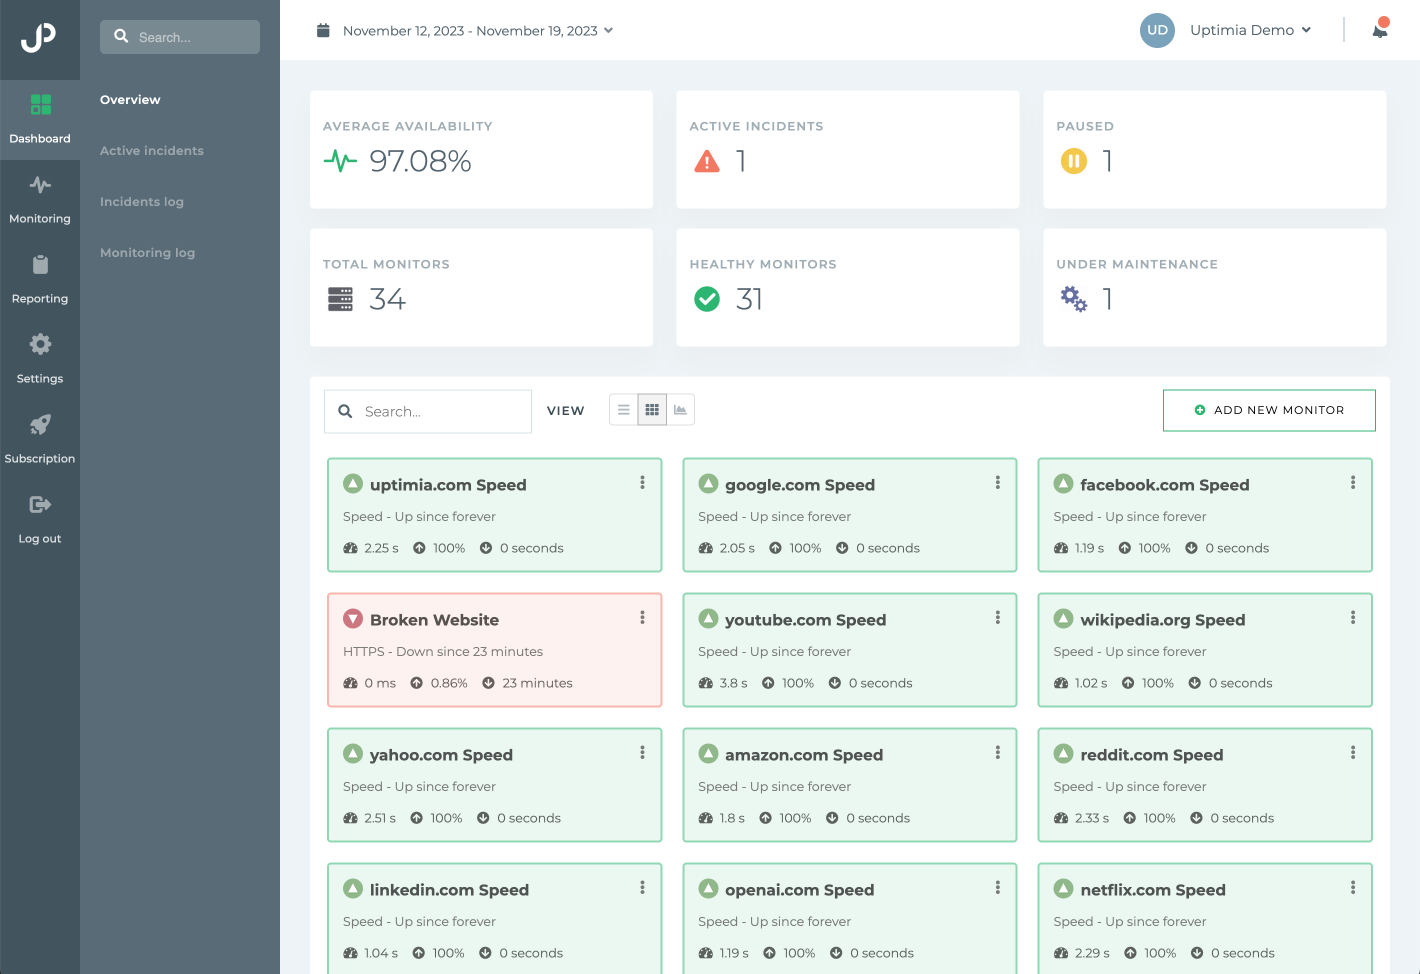Click the green availability pulse graphic

tap(340, 159)
